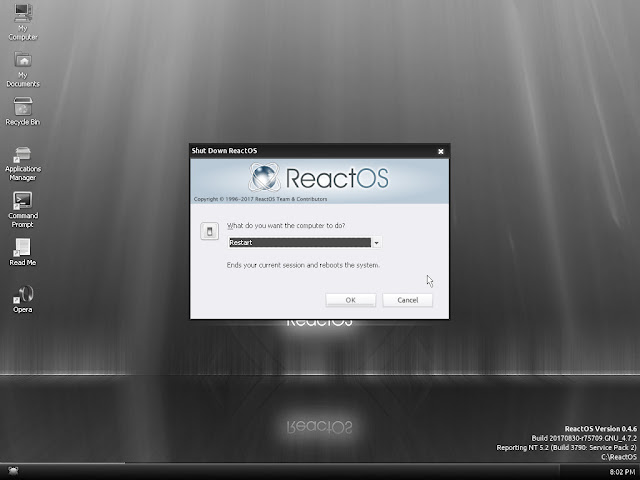Close the Shut Down ReactOS dialog

click(x=441, y=151)
